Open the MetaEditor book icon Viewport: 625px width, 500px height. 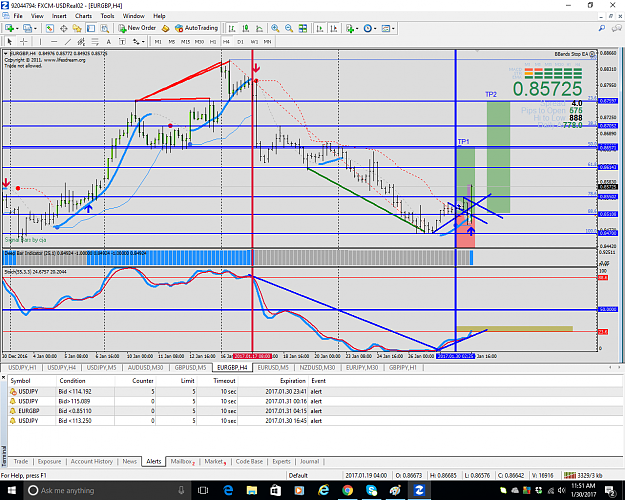point(166,28)
